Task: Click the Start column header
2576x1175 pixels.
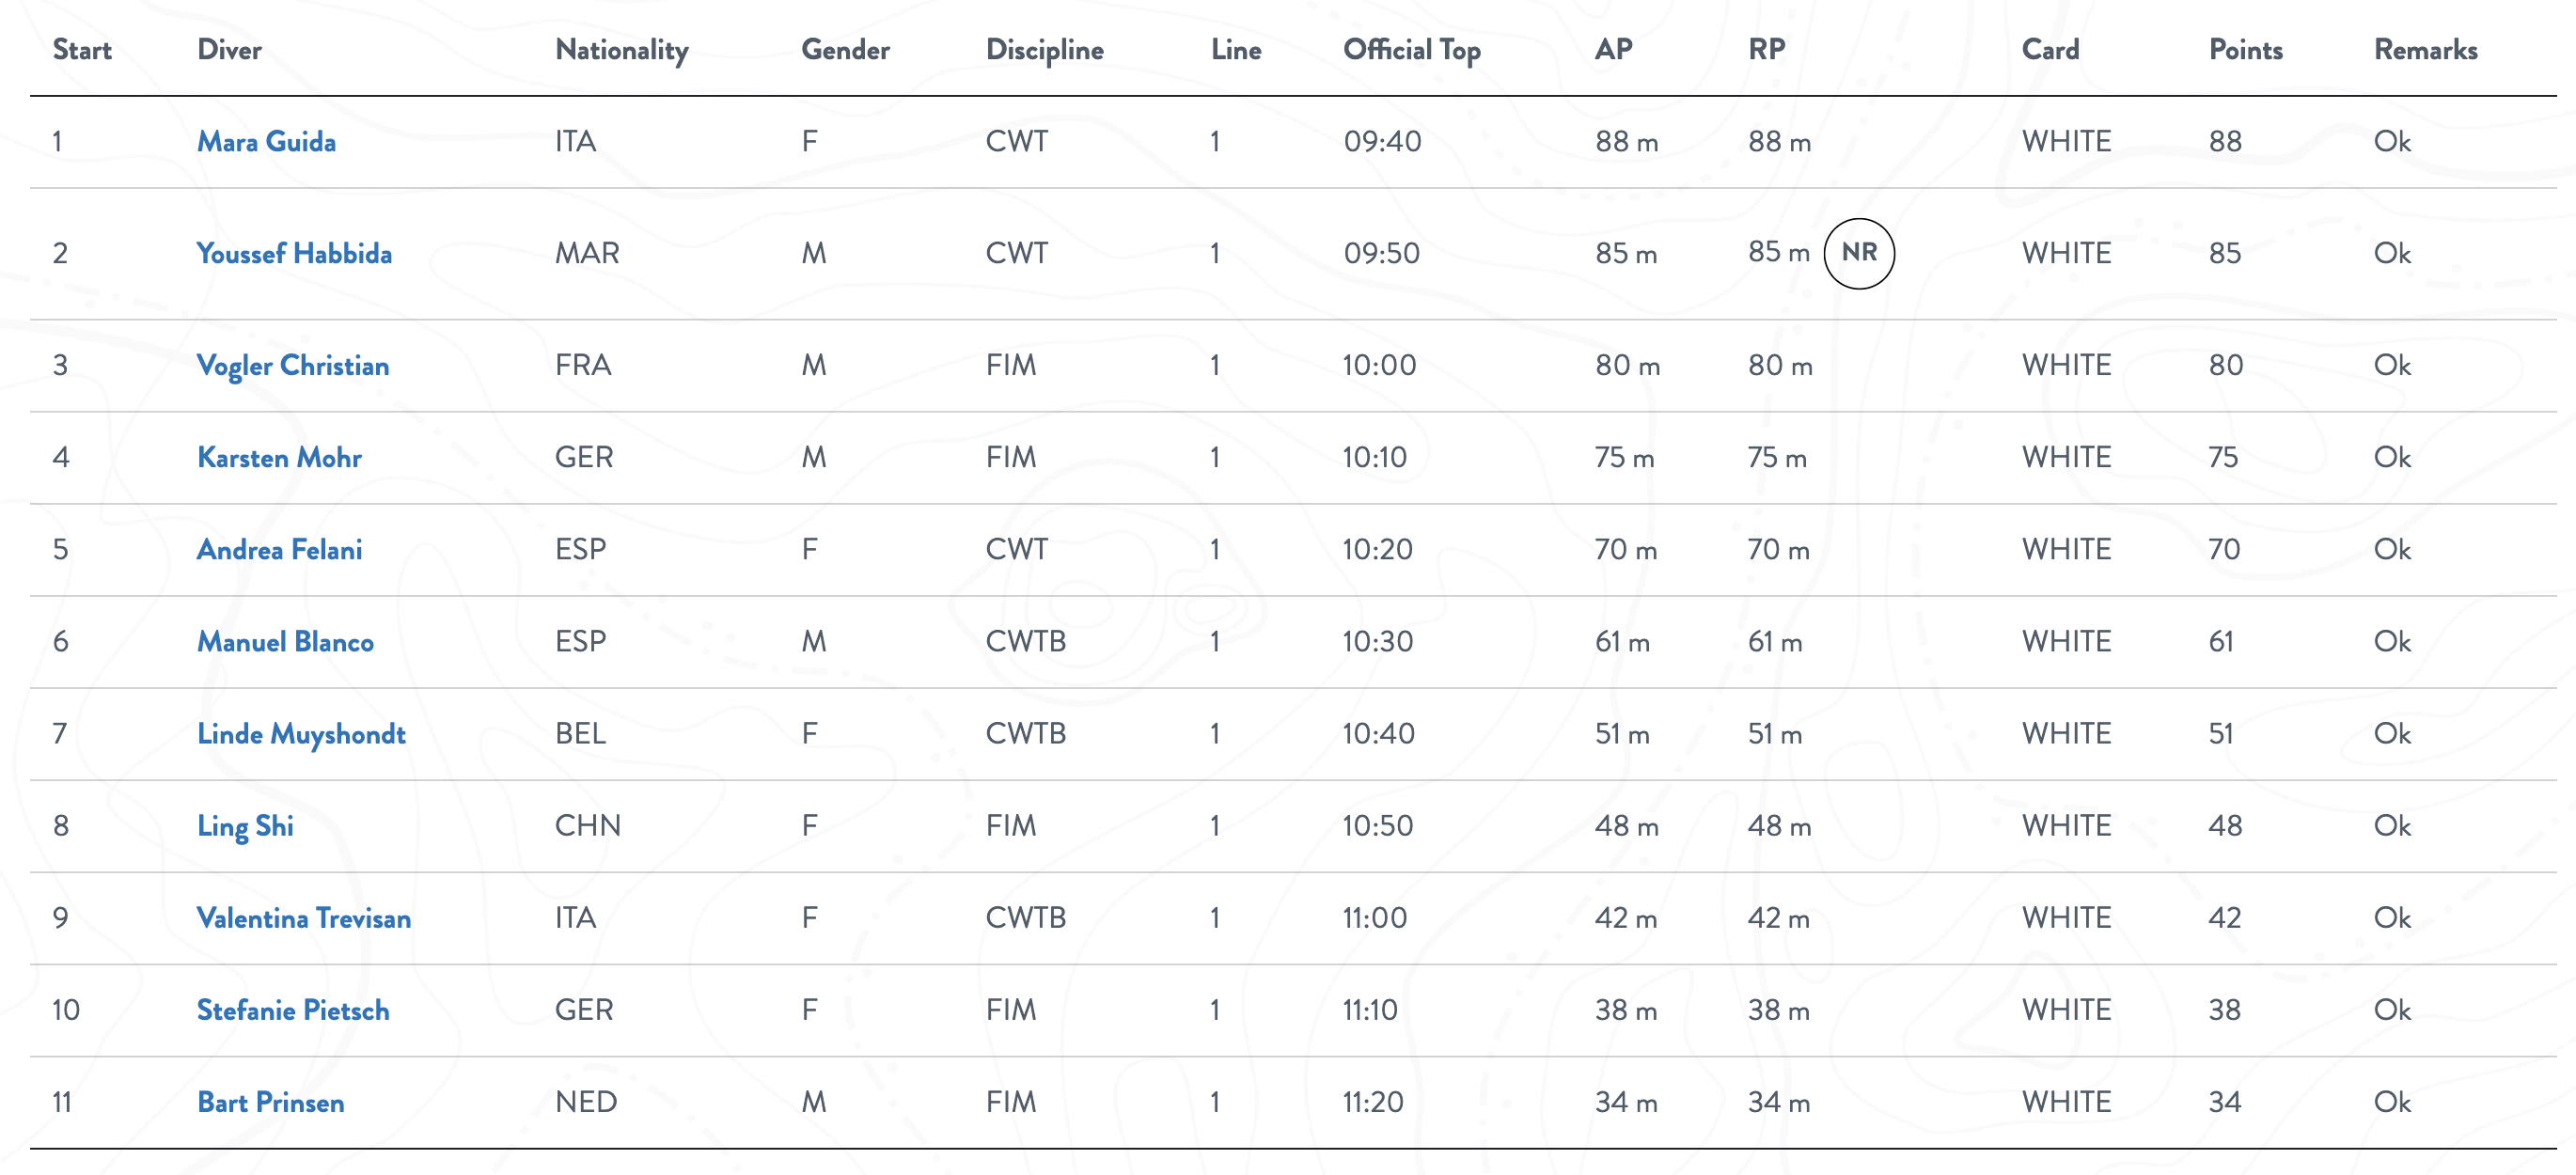Action: click(82, 50)
